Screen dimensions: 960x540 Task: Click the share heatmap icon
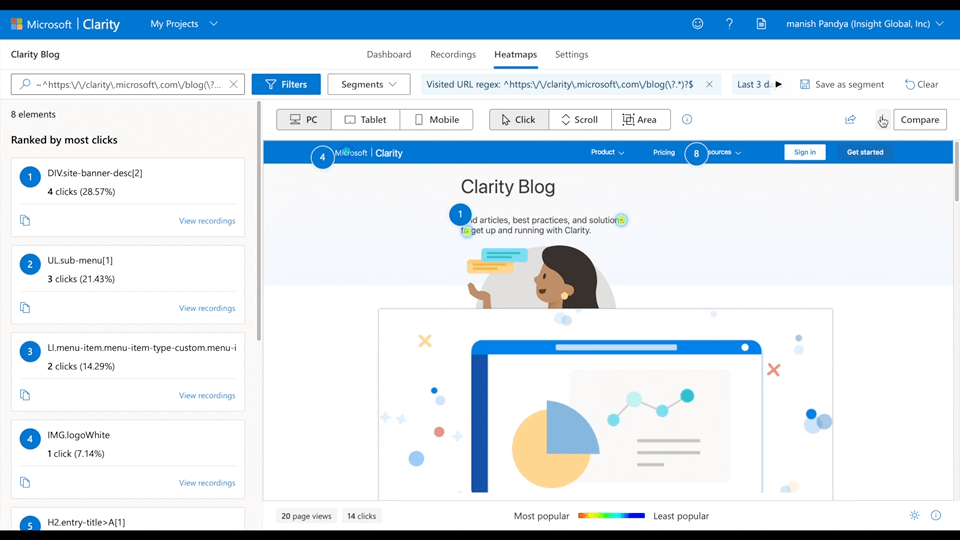[850, 120]
